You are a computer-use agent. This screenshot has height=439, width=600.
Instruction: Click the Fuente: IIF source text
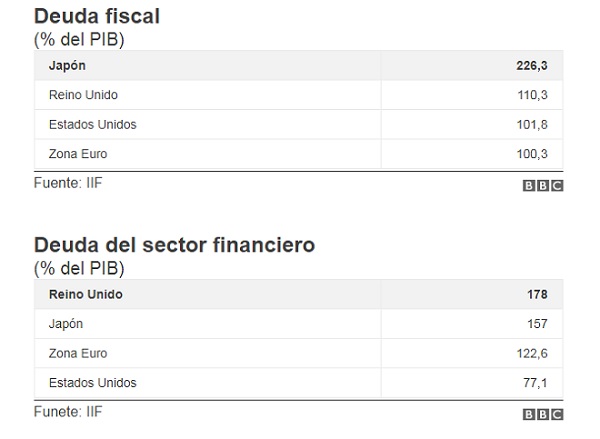68,183
